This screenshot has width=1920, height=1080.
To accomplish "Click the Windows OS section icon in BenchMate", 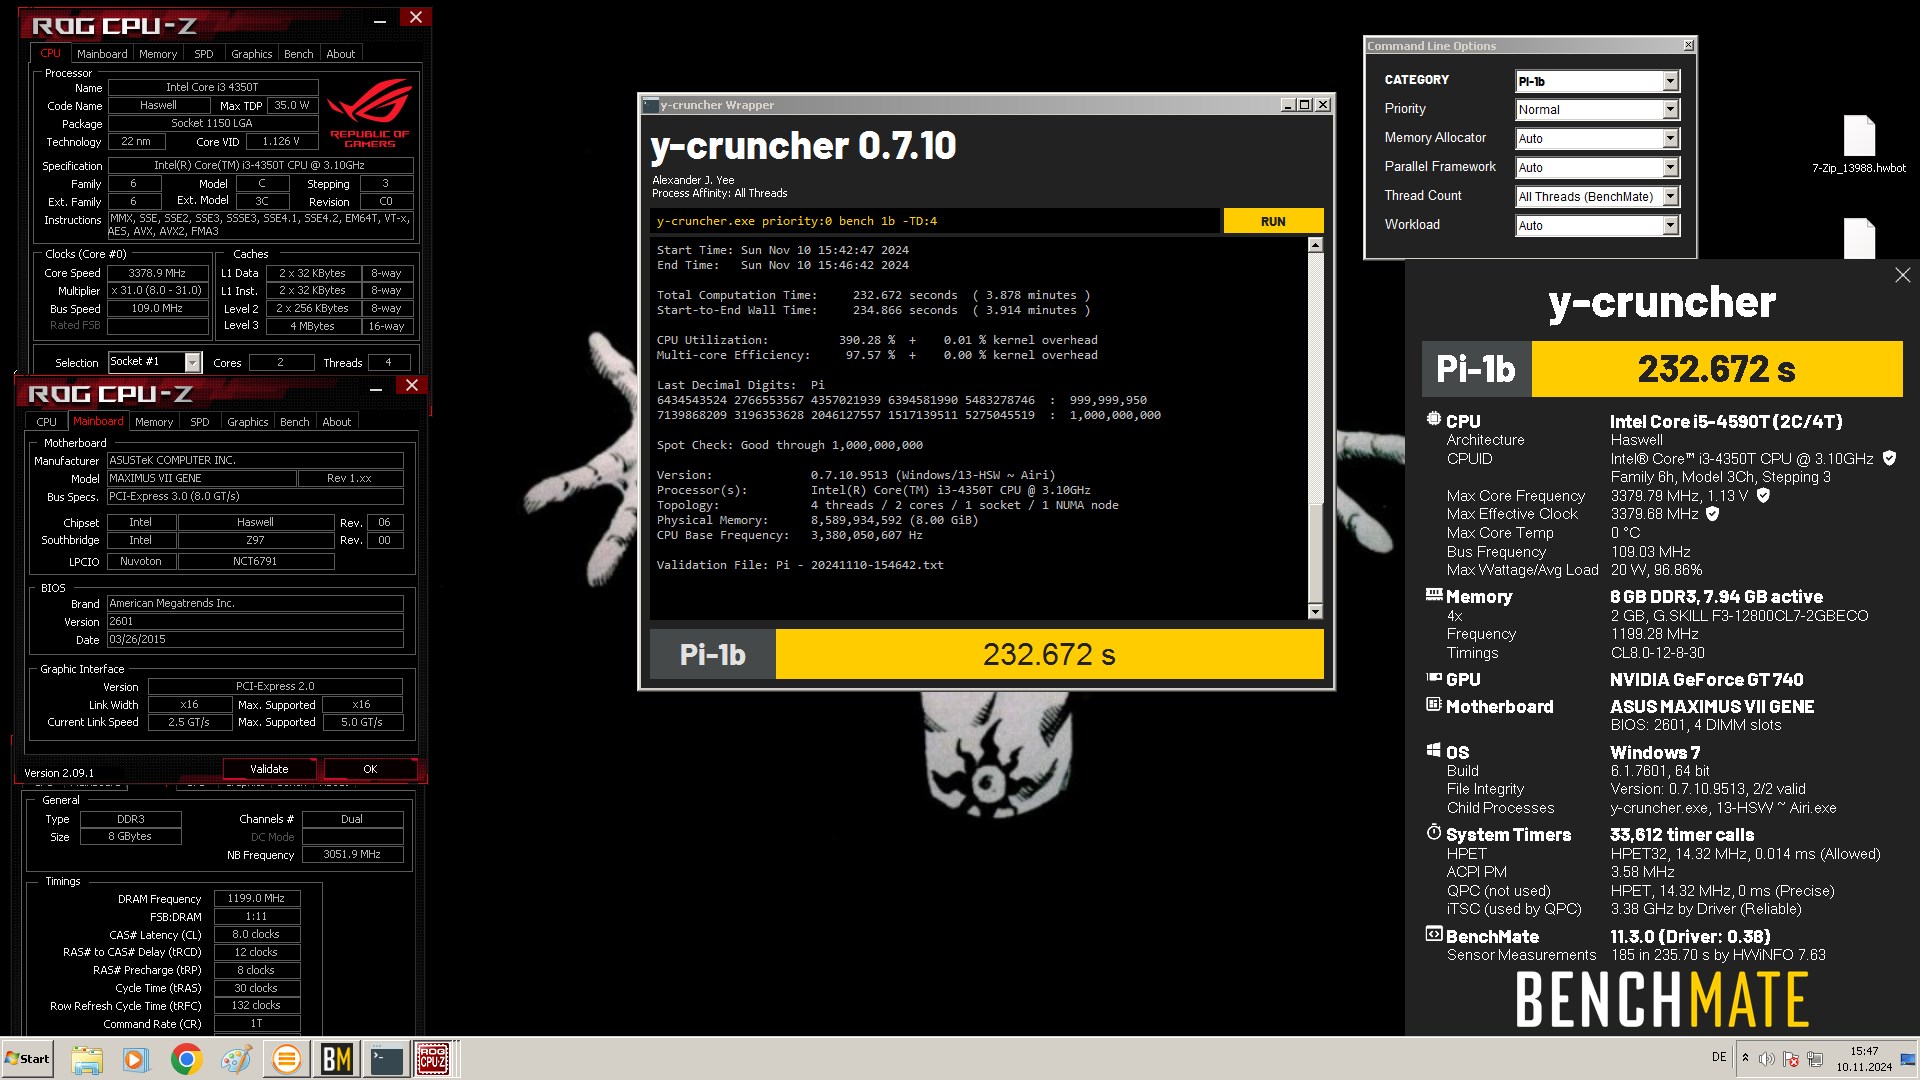I will (x=1434, y=751).
